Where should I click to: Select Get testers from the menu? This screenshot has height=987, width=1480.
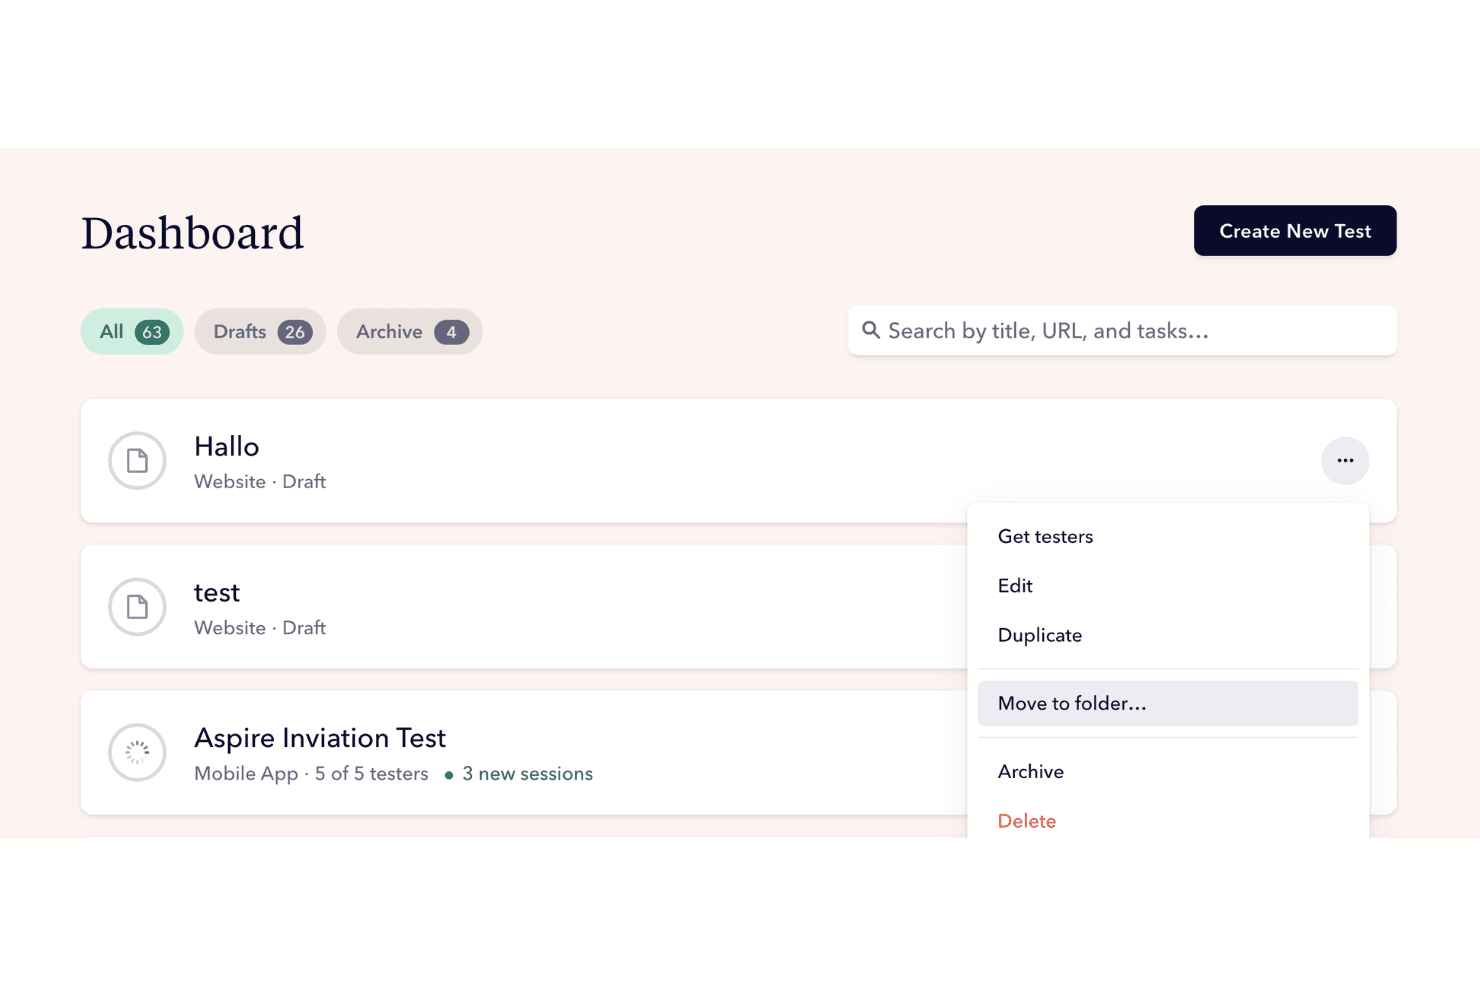(x=1167, y=537)
